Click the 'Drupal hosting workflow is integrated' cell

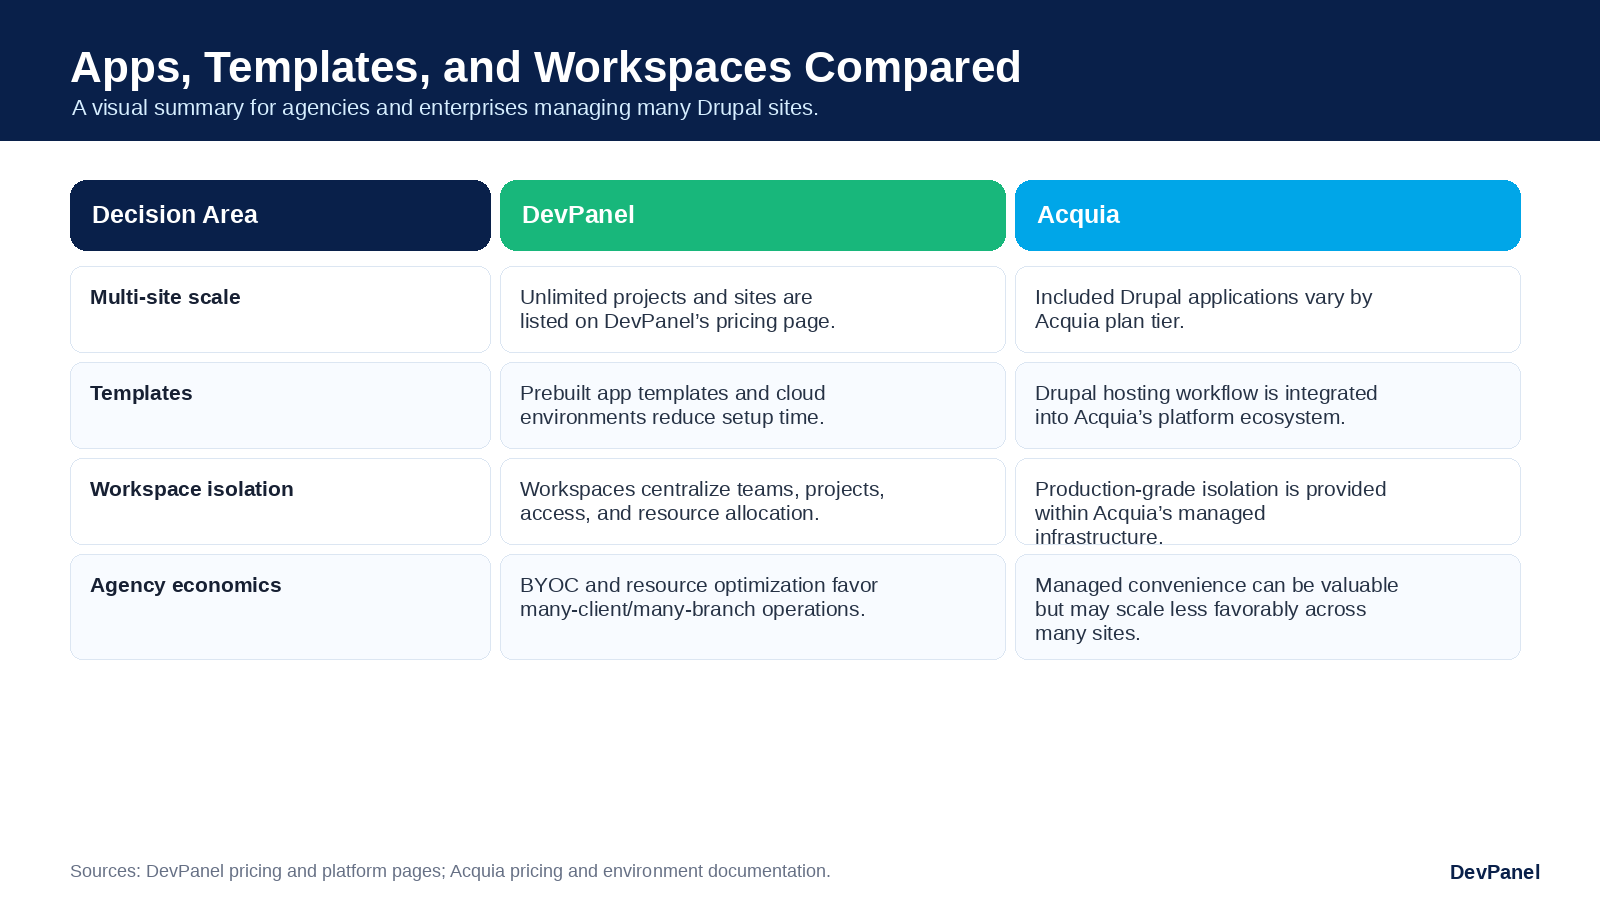[x=1267, y=405]
